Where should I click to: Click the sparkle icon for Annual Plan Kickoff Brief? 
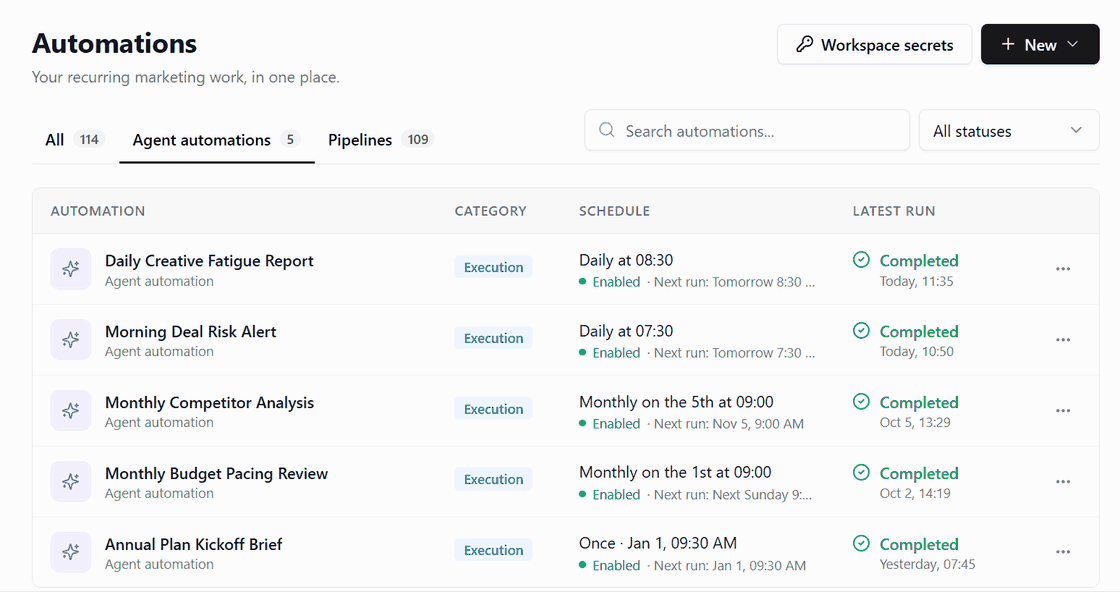71,552
